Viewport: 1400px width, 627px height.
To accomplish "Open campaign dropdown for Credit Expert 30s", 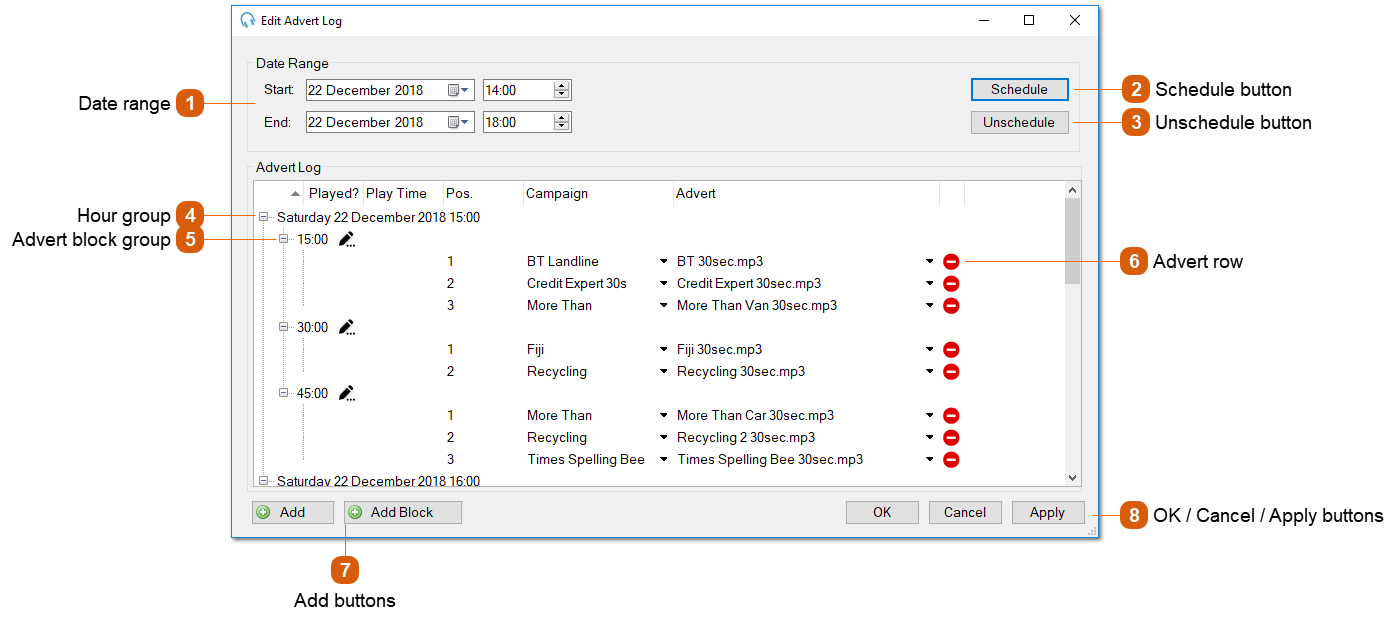I will [x=663, y=284].
